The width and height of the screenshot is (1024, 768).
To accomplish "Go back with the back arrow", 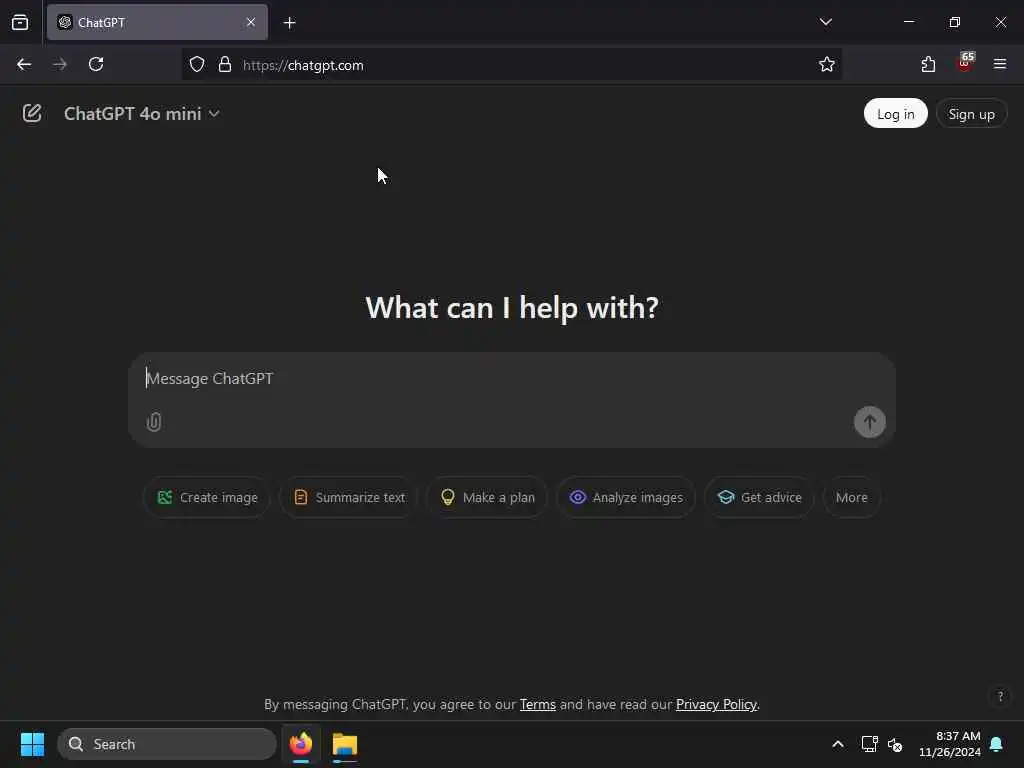I will point(24,65).
